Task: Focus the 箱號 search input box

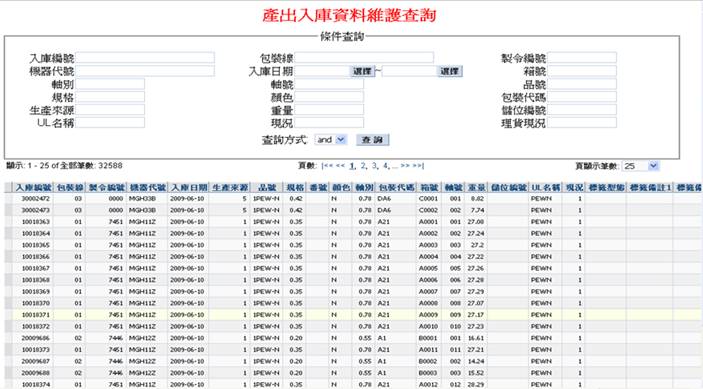Action: coord(582,71)
